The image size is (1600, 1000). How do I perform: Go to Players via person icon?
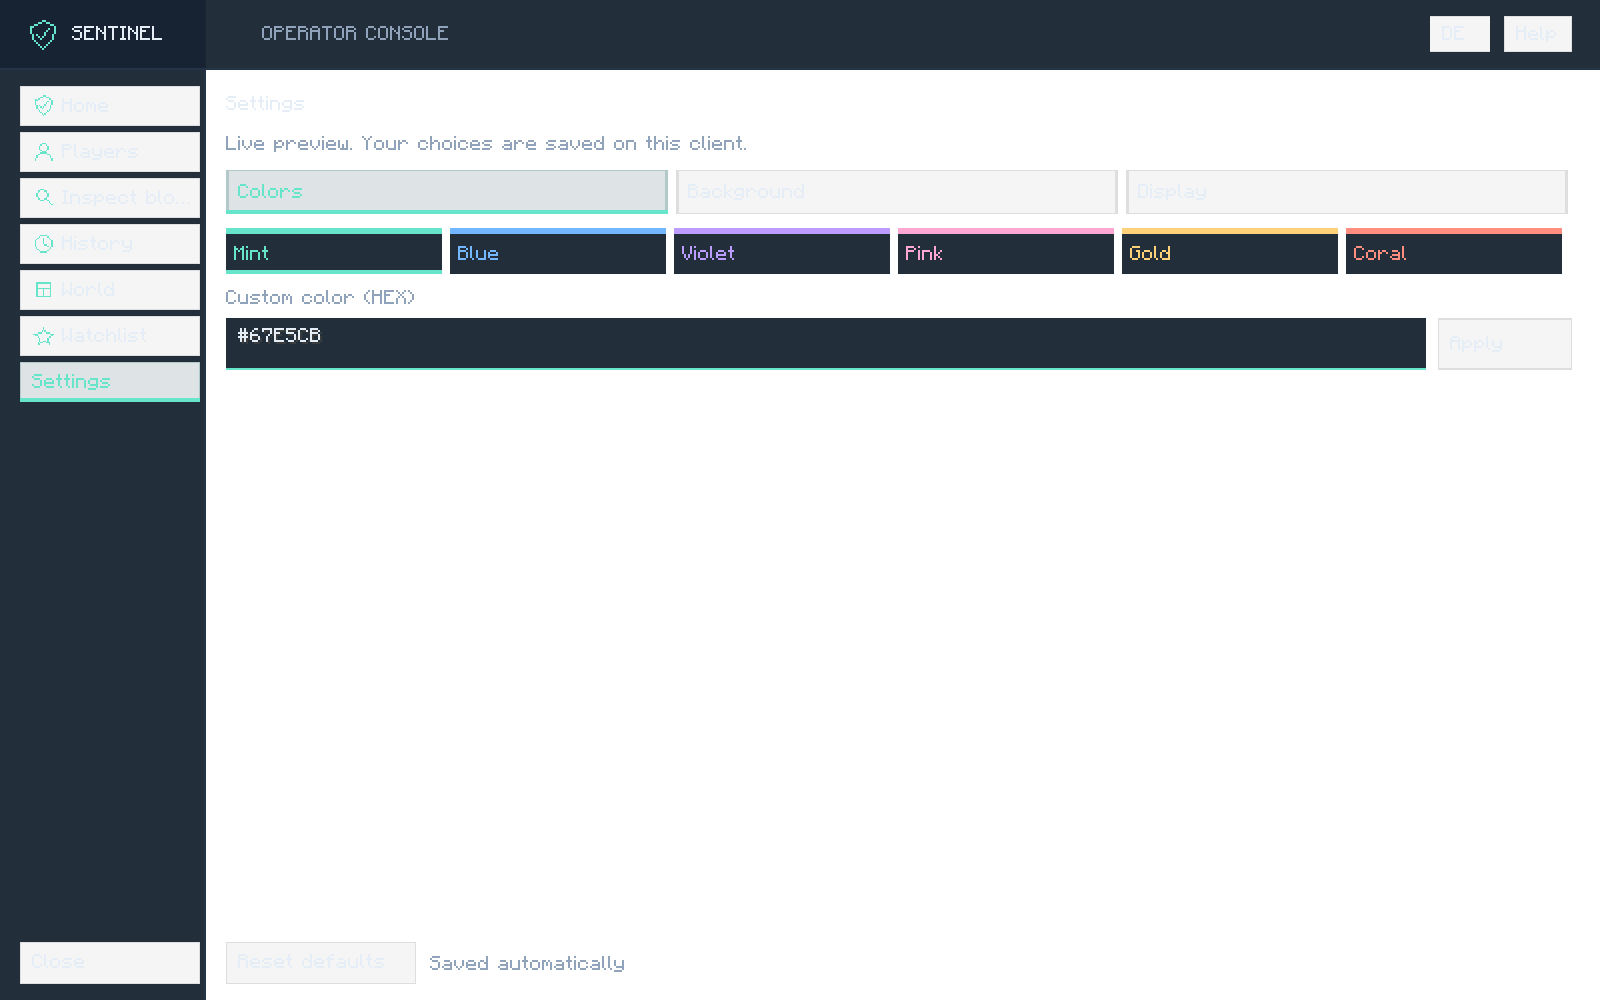pyautogui.click(x=44, y=151)
